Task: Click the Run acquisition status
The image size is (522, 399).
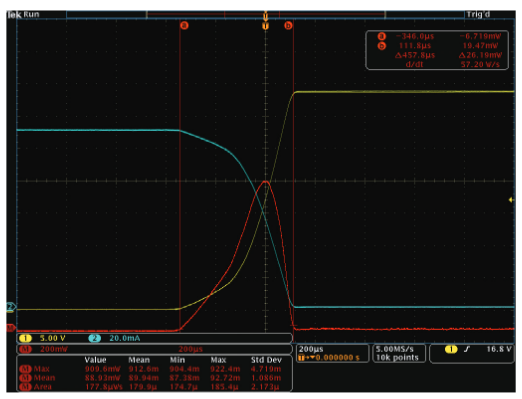Action: pos(31,14)
